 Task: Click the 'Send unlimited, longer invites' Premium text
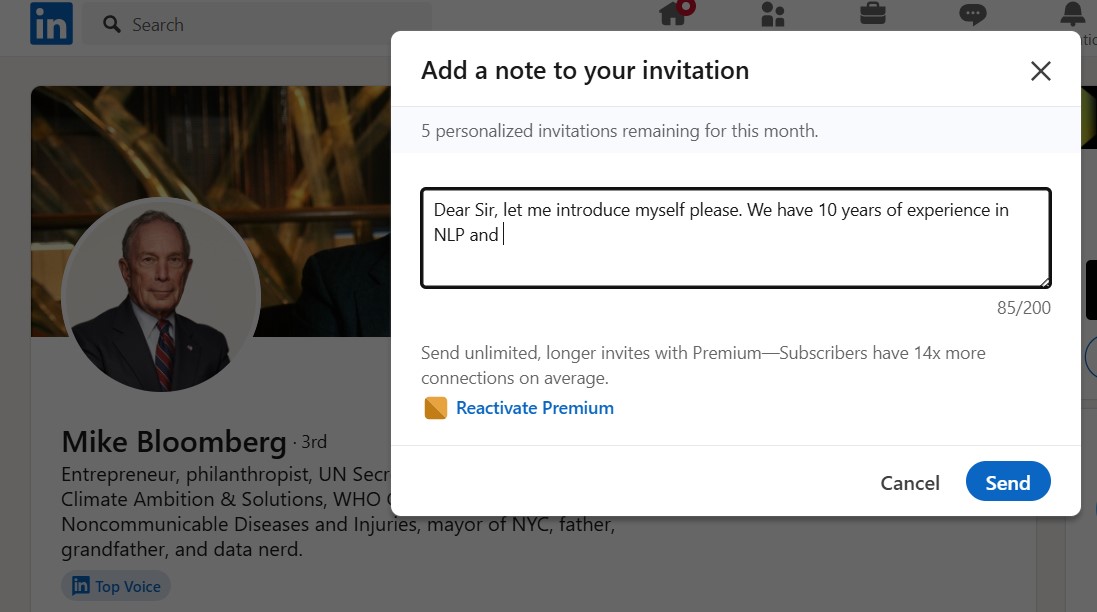[702, 365]
